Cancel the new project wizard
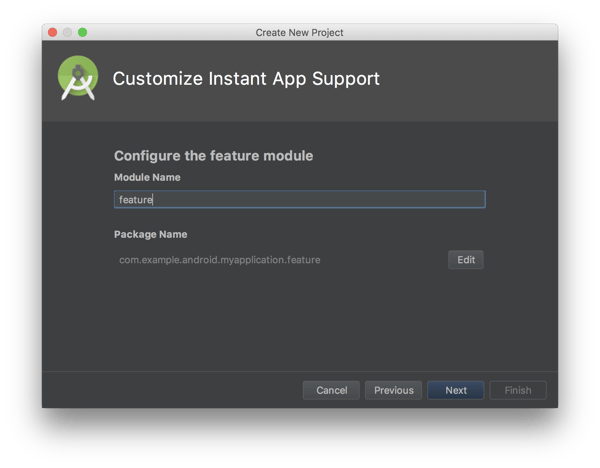This screenshot has width=600, height=468. pyautogui.click(x=331, y=390)
